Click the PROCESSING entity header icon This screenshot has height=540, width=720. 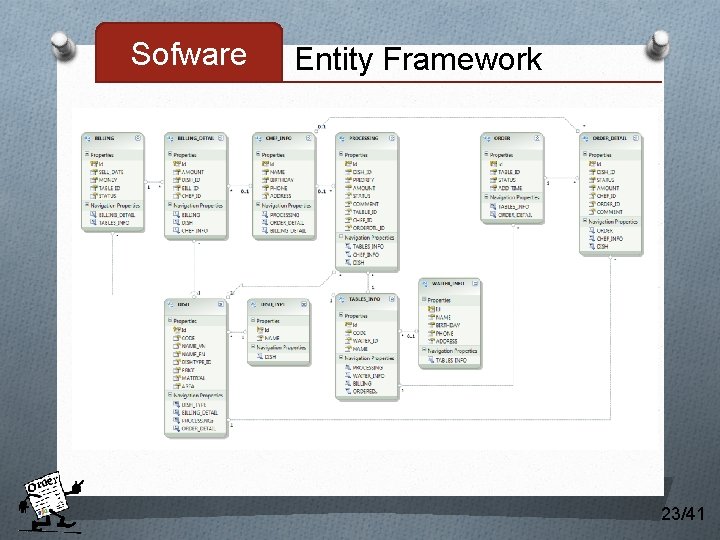pos(342,138)
